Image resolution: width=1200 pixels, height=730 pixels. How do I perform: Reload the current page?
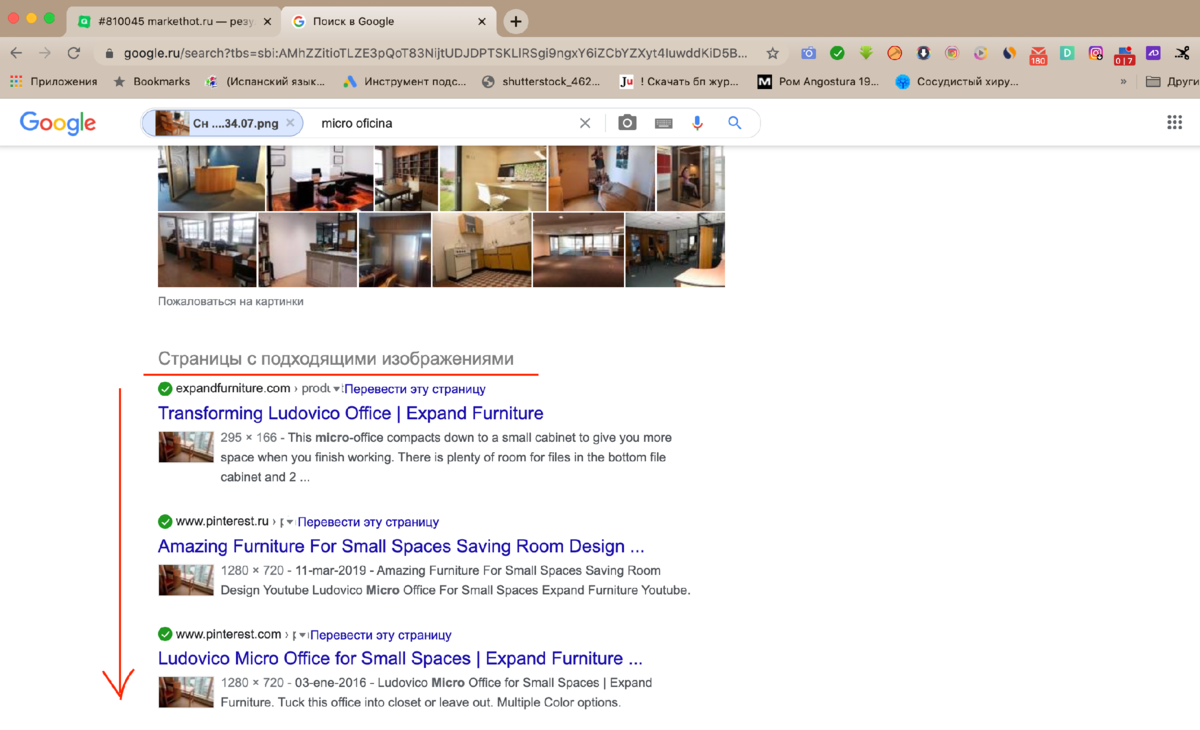73,53
